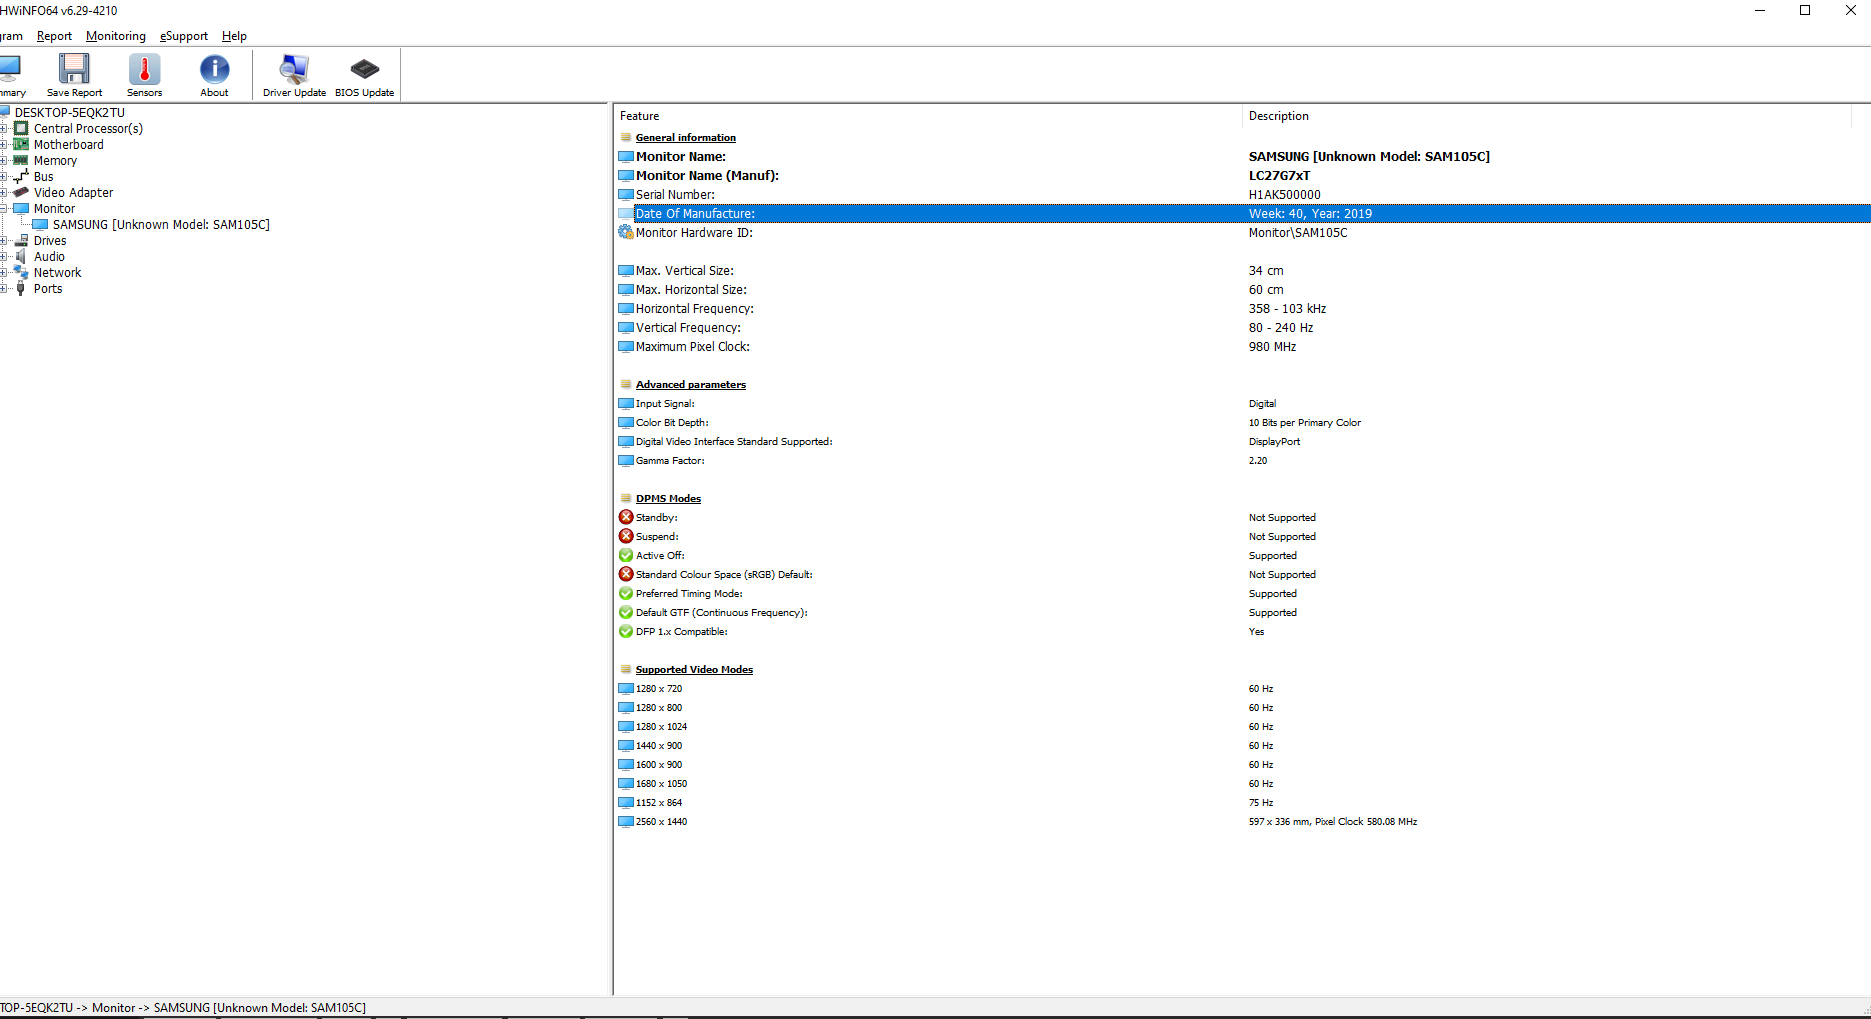Open the Report menu
The height and width of the screenshot is (1019, 1871).
[54, 36]
